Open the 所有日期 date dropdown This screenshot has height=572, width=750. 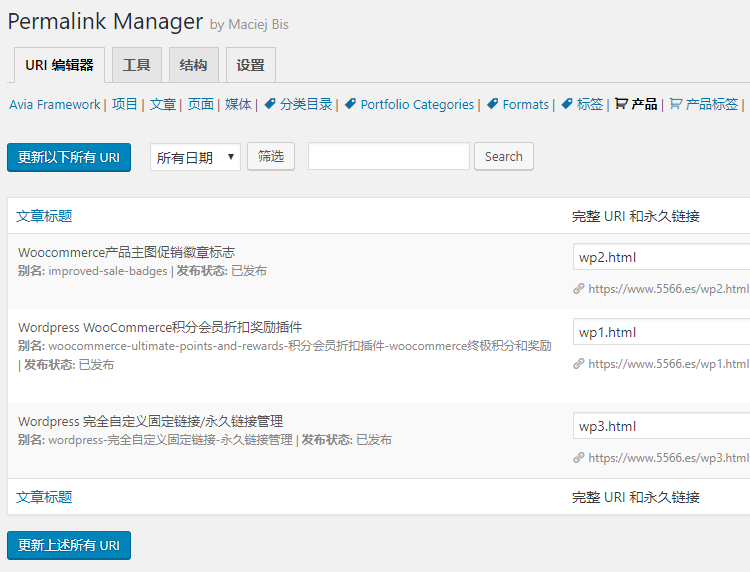[x=195, y=157]
